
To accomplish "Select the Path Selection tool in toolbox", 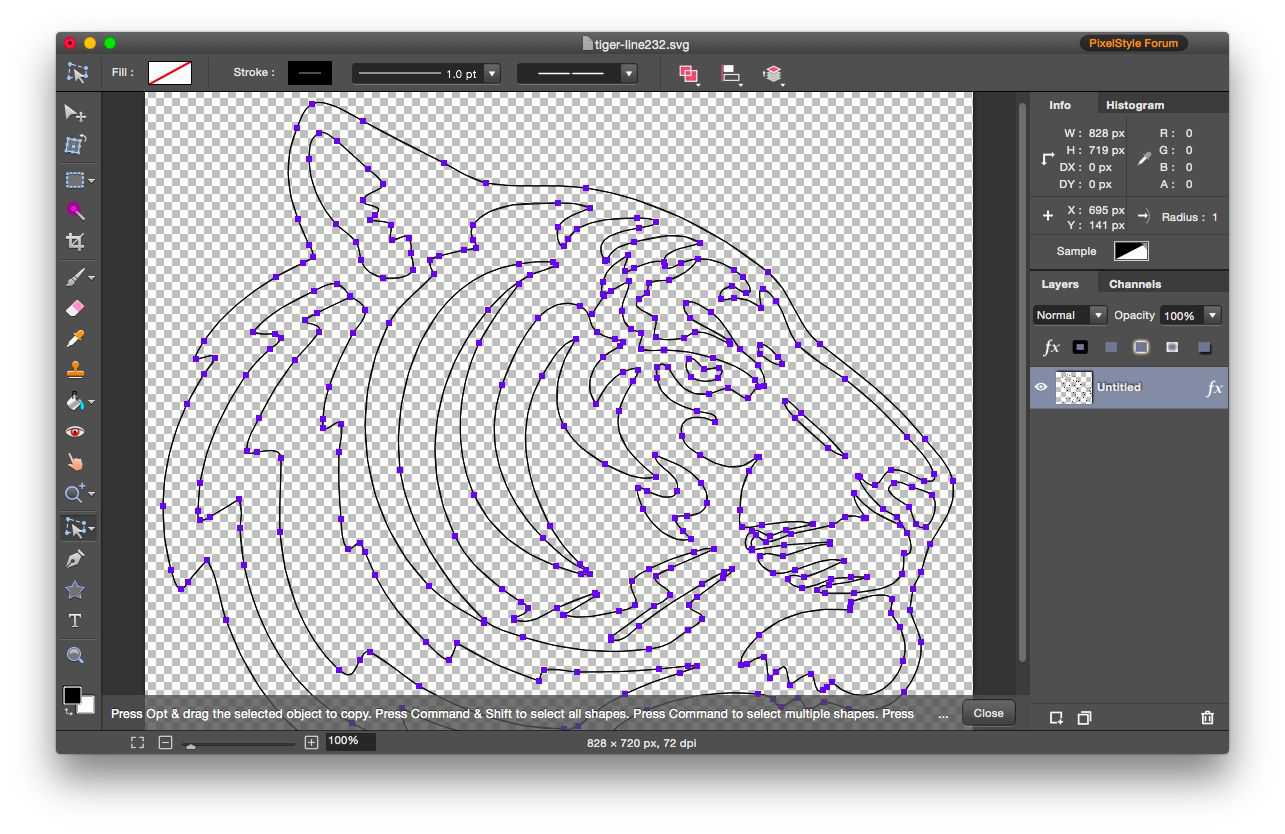I will pyautogui.click(x=75, y=527).
